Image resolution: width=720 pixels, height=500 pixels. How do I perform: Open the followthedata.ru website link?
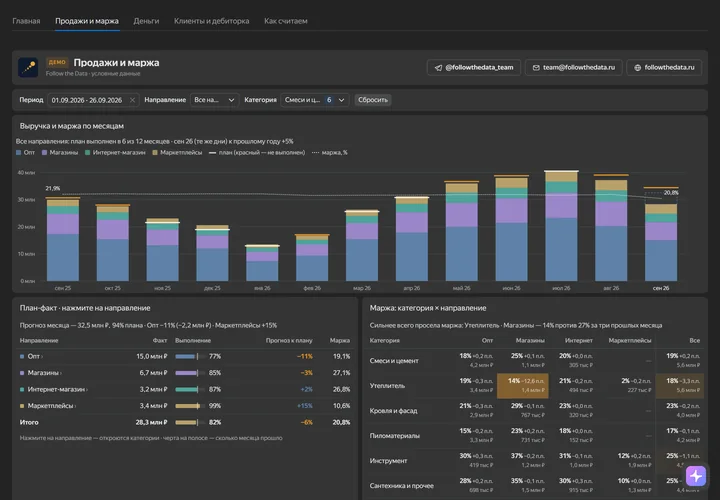(x=664, y=67)
